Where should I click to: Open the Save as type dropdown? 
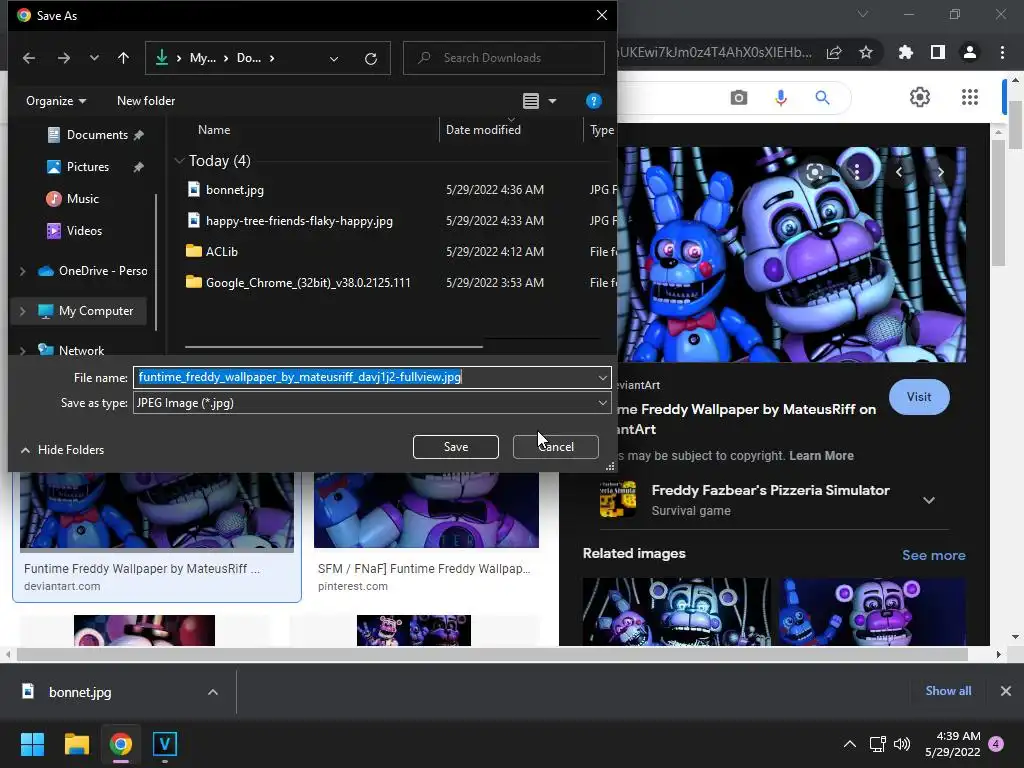coord(372,403)
